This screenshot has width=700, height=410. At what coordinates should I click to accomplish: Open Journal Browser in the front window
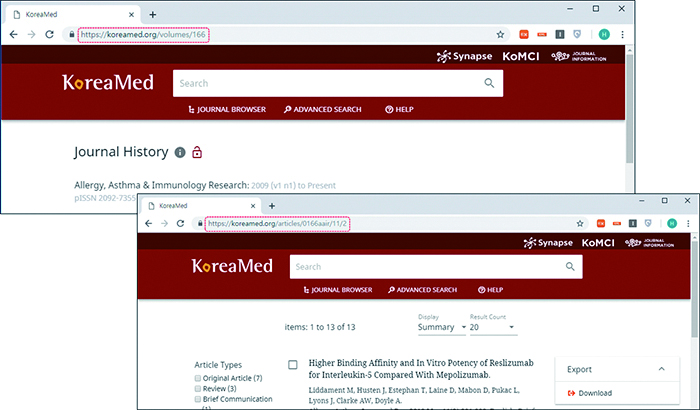[338, 290]
